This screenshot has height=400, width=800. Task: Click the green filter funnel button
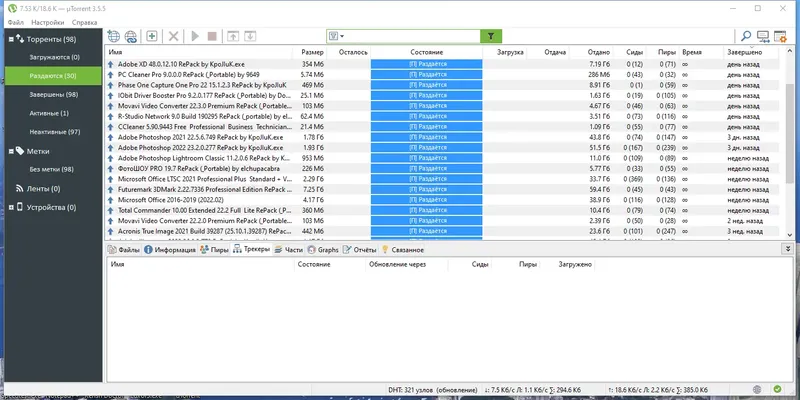pyautogui.click(x=491, y=36)
